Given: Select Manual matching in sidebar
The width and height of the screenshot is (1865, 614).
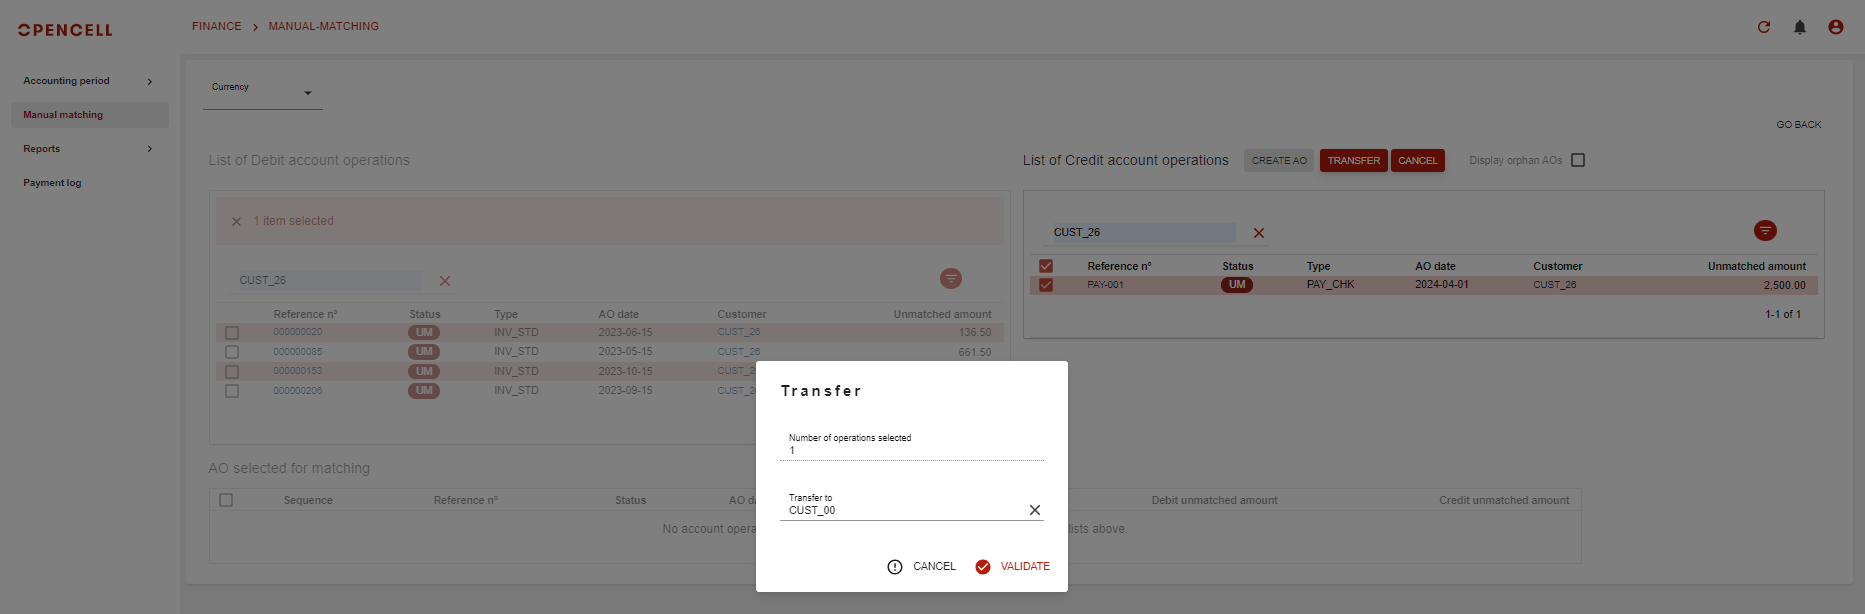Looking at the screenshot, I should [63, 115].
